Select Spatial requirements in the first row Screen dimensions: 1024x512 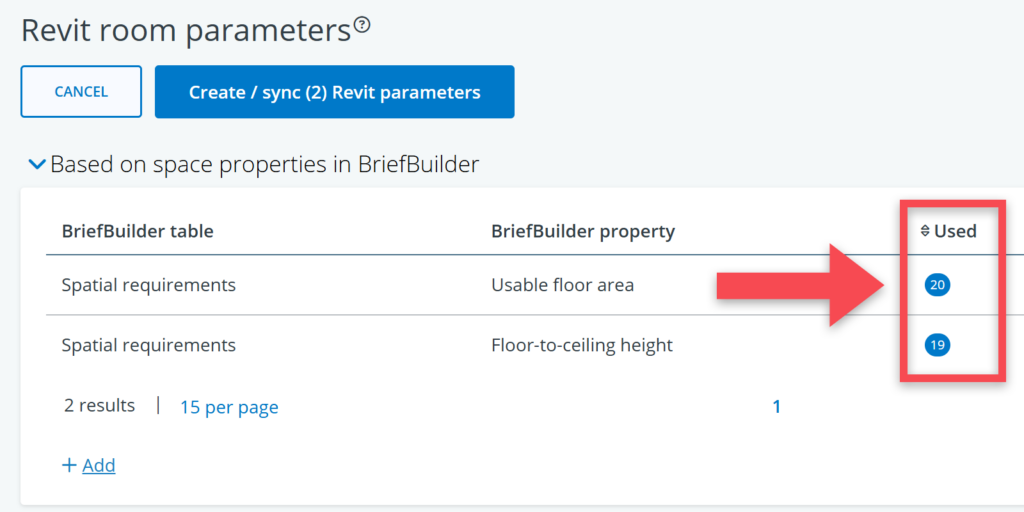coord(148,285)
